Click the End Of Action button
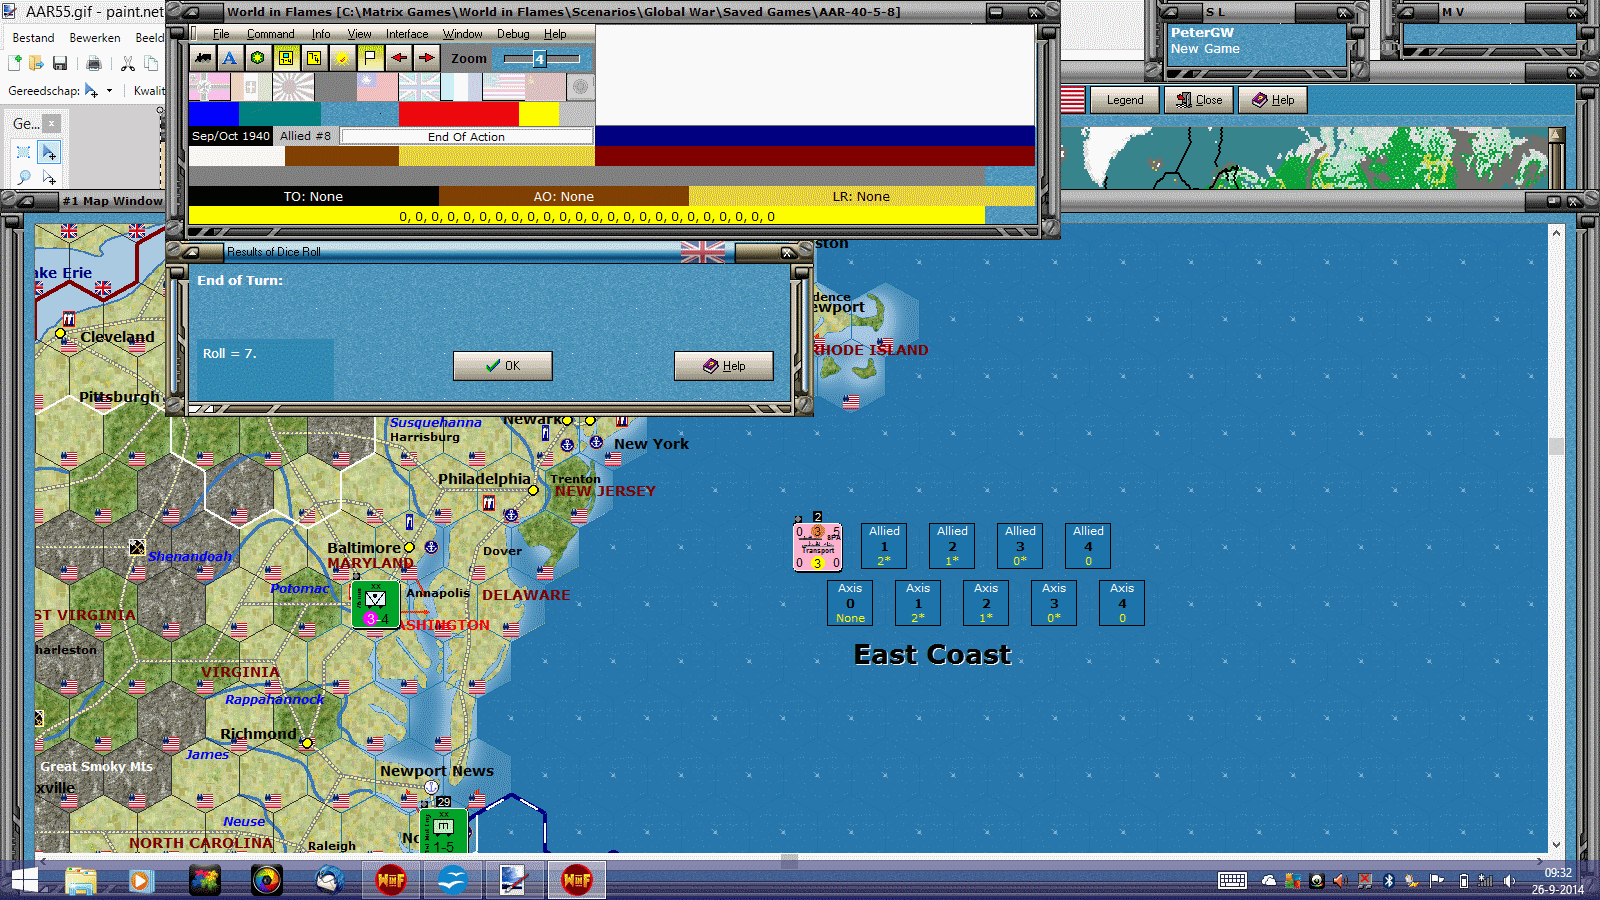The width and height of the screenshot is (1600, 900). [466, 136]
